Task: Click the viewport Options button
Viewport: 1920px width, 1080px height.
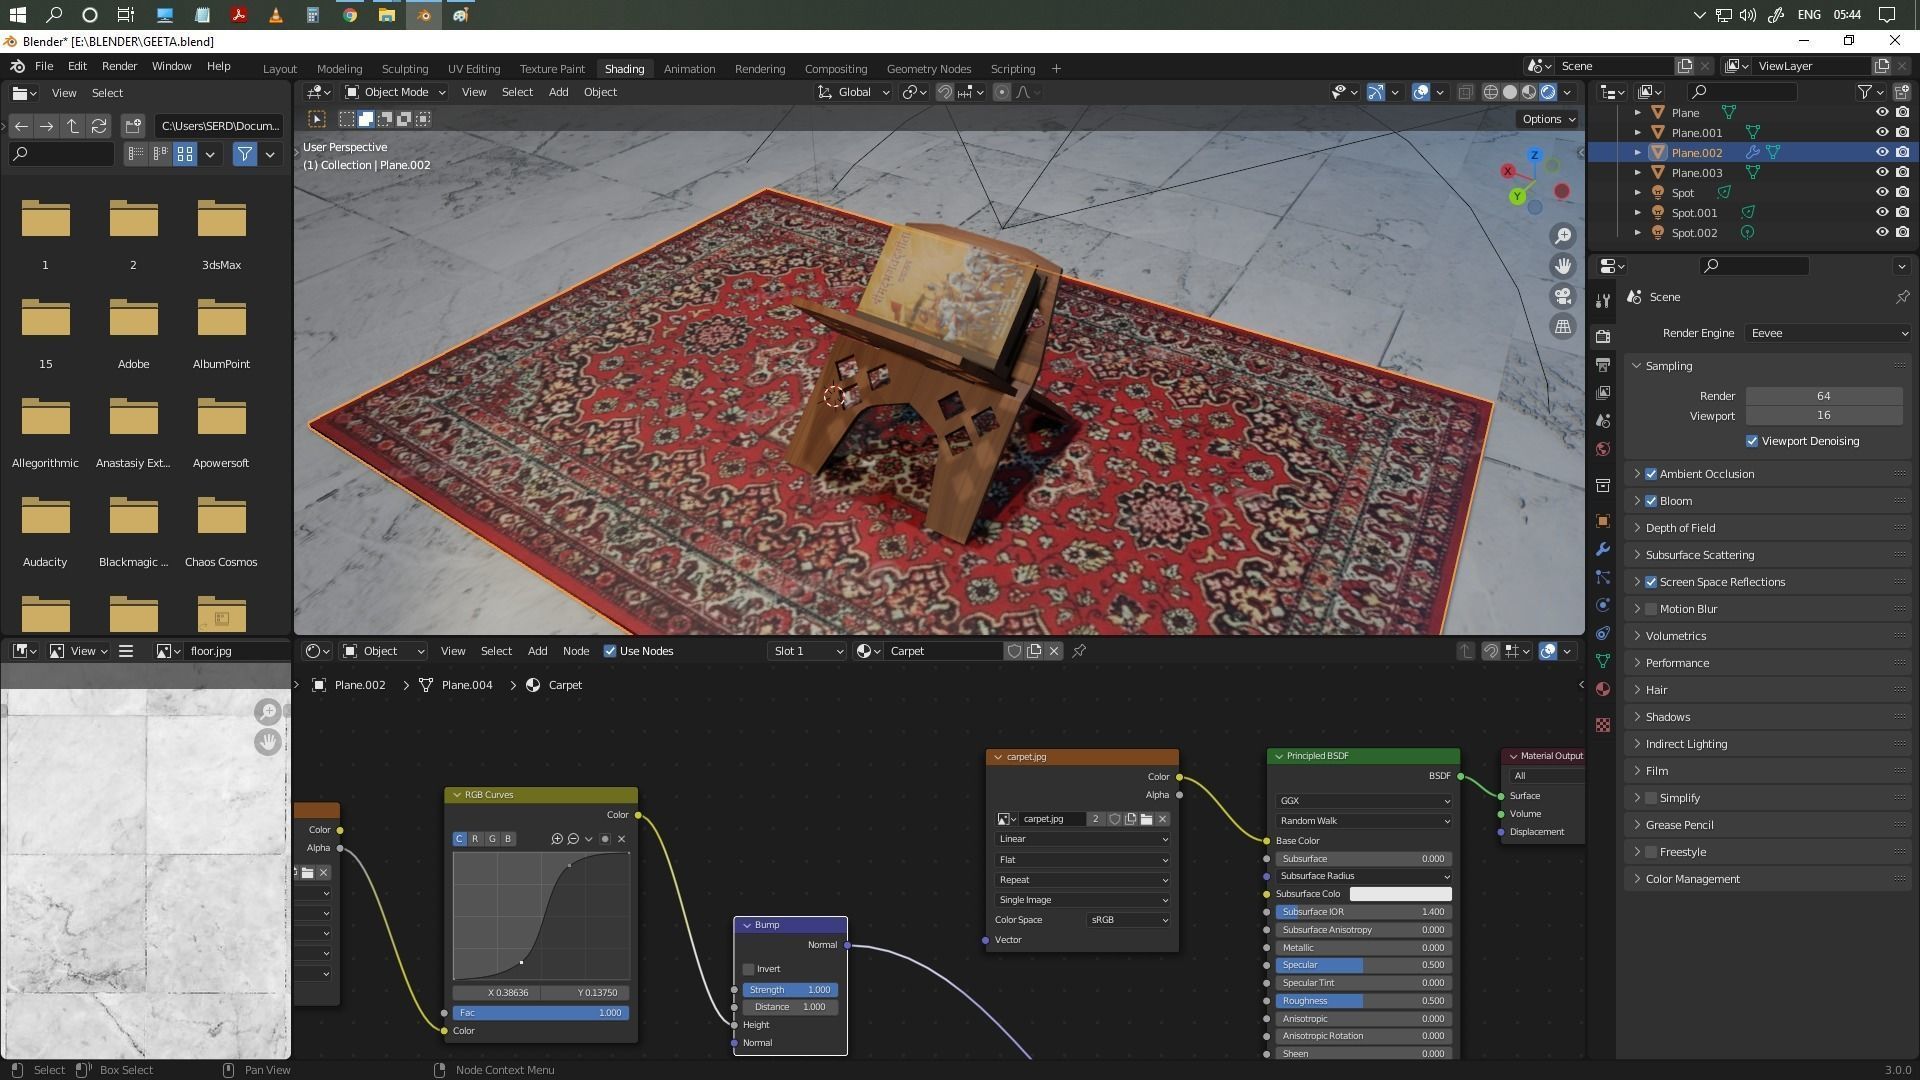Action: (x=1548, y=119)
